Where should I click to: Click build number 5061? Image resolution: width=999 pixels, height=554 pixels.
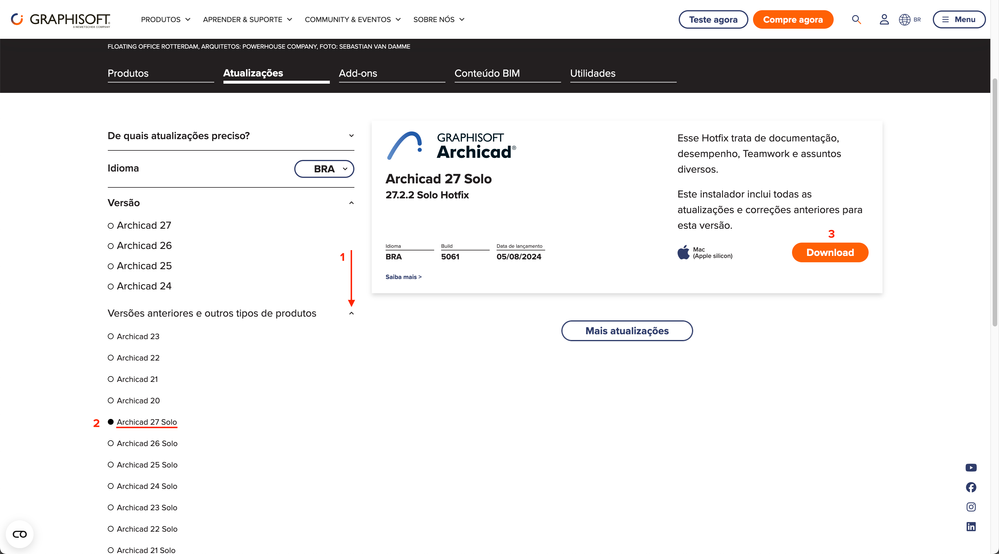point(450,257)
